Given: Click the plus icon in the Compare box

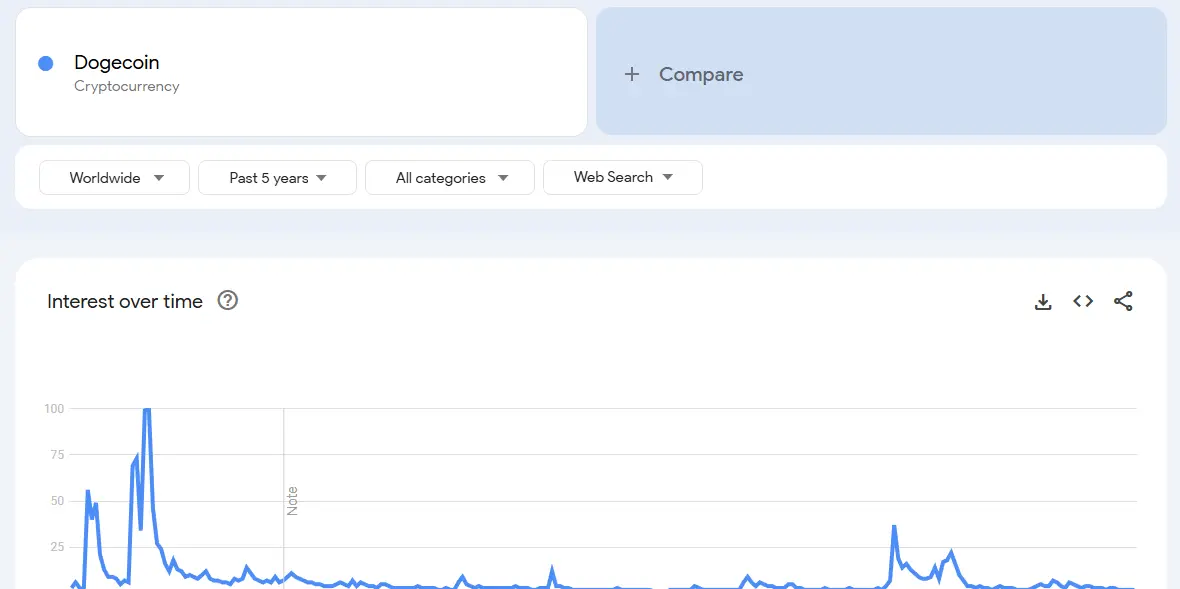Looking at the screenshot, I should point(632,74).
